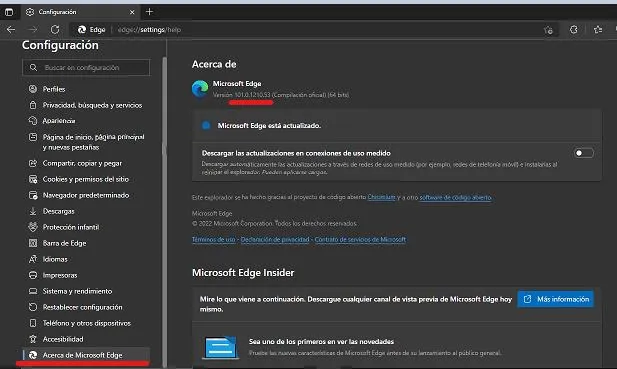Open the vertical tabs icon

[x=9, y=12]
